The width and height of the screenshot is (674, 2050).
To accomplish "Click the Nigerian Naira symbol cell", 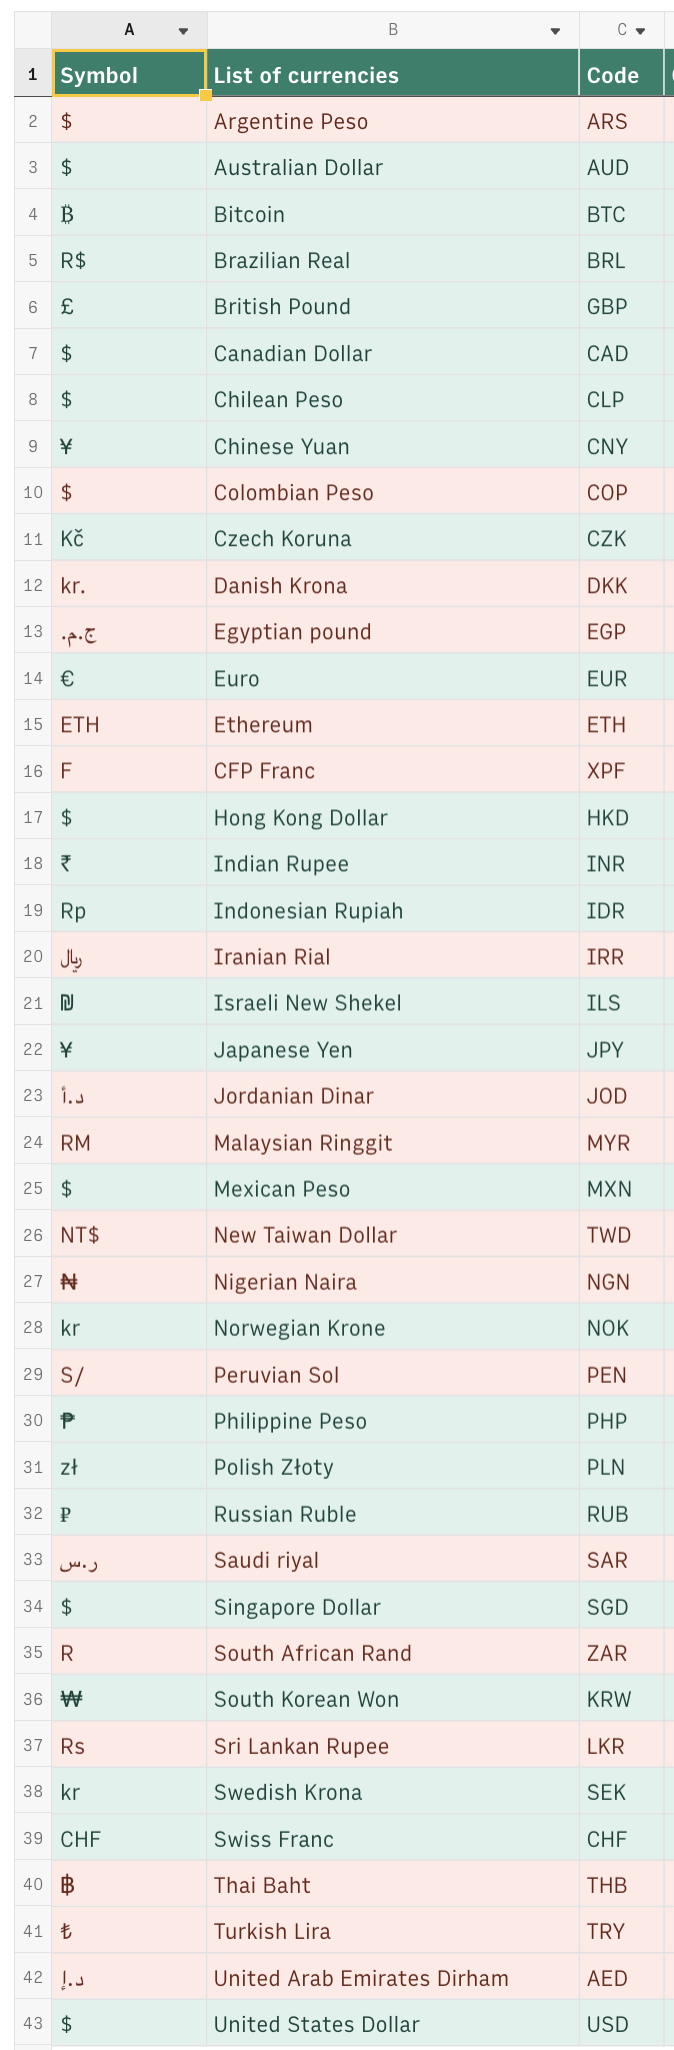I will click(129, 1281).
